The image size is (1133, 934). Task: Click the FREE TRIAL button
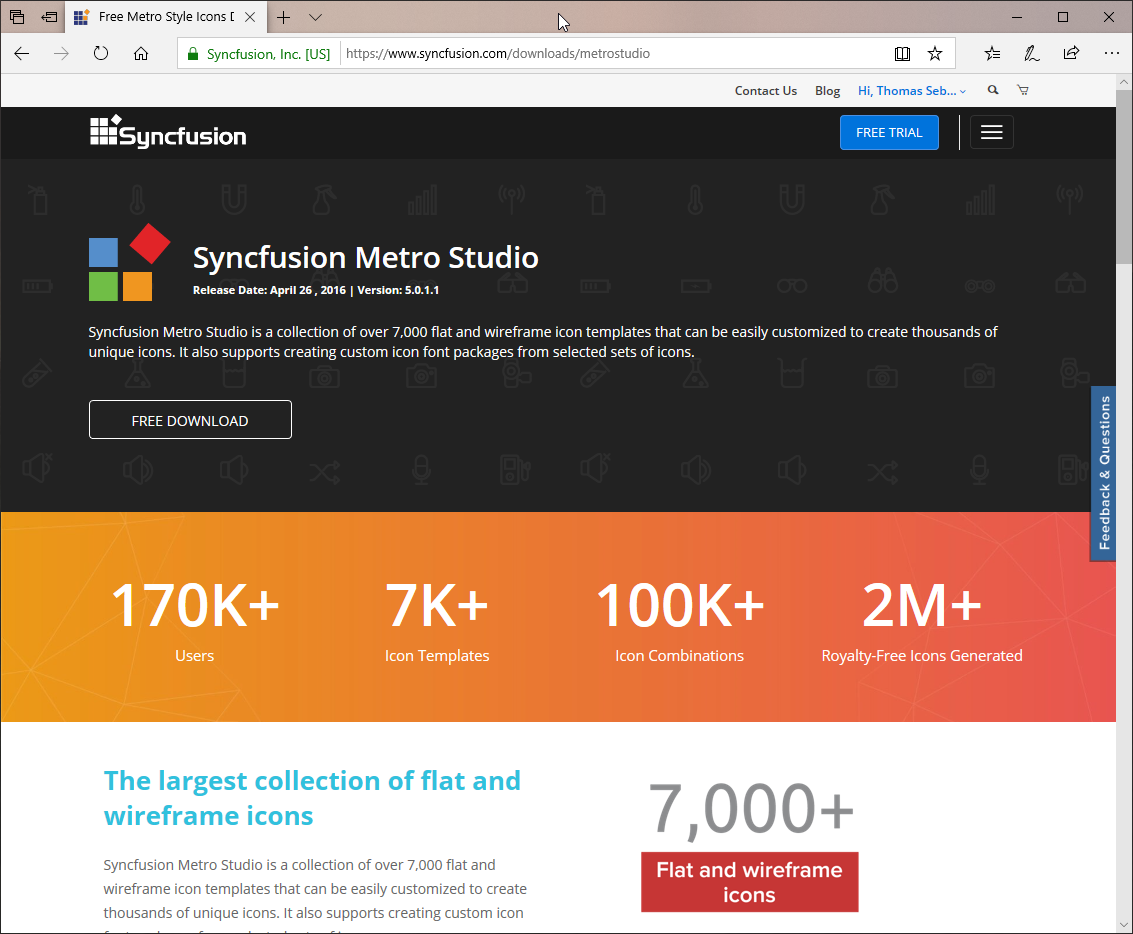(889, 132)
